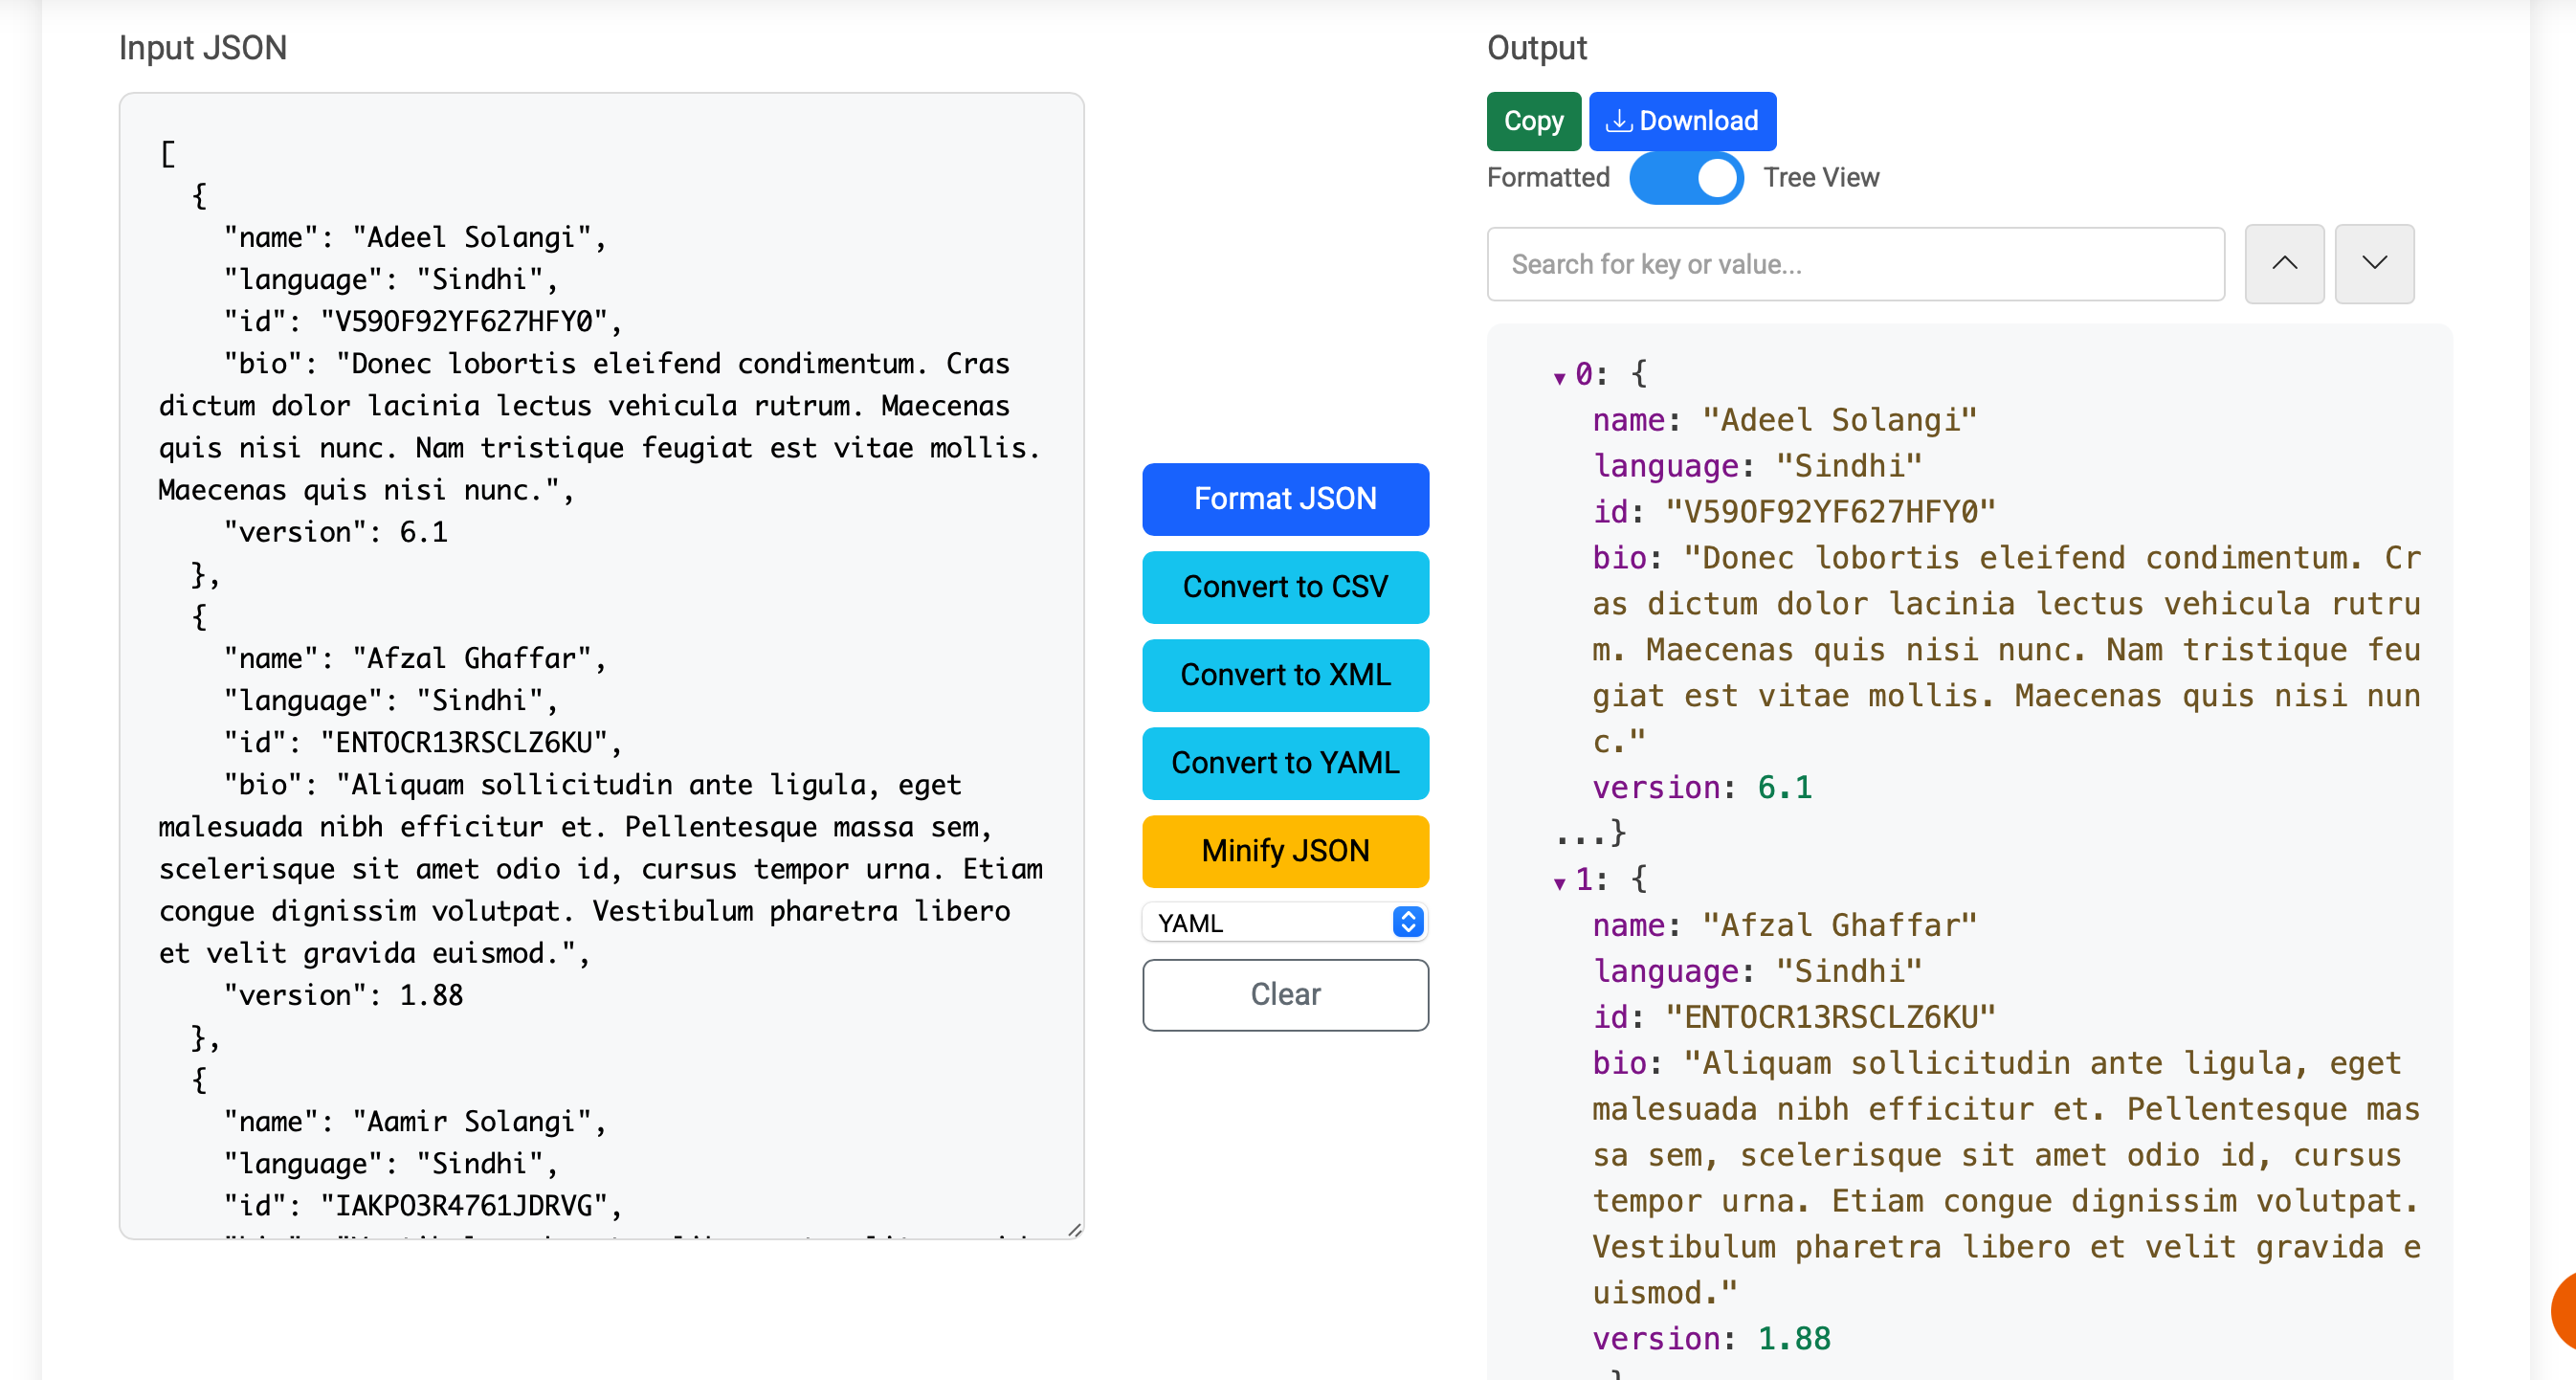
Task: Click the name value "Afzal Ghaffar" in tree
Action: point(1839,925)
